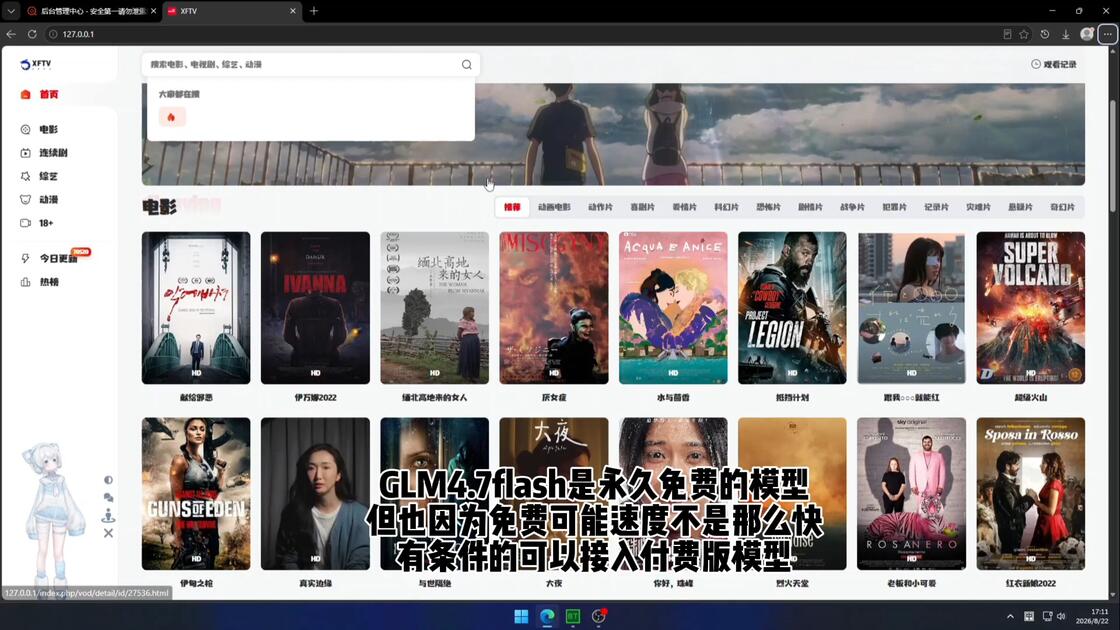Open the browser three-dots menu
The width and height of the screenshot is (1120, 630).
pos(1107,34)
